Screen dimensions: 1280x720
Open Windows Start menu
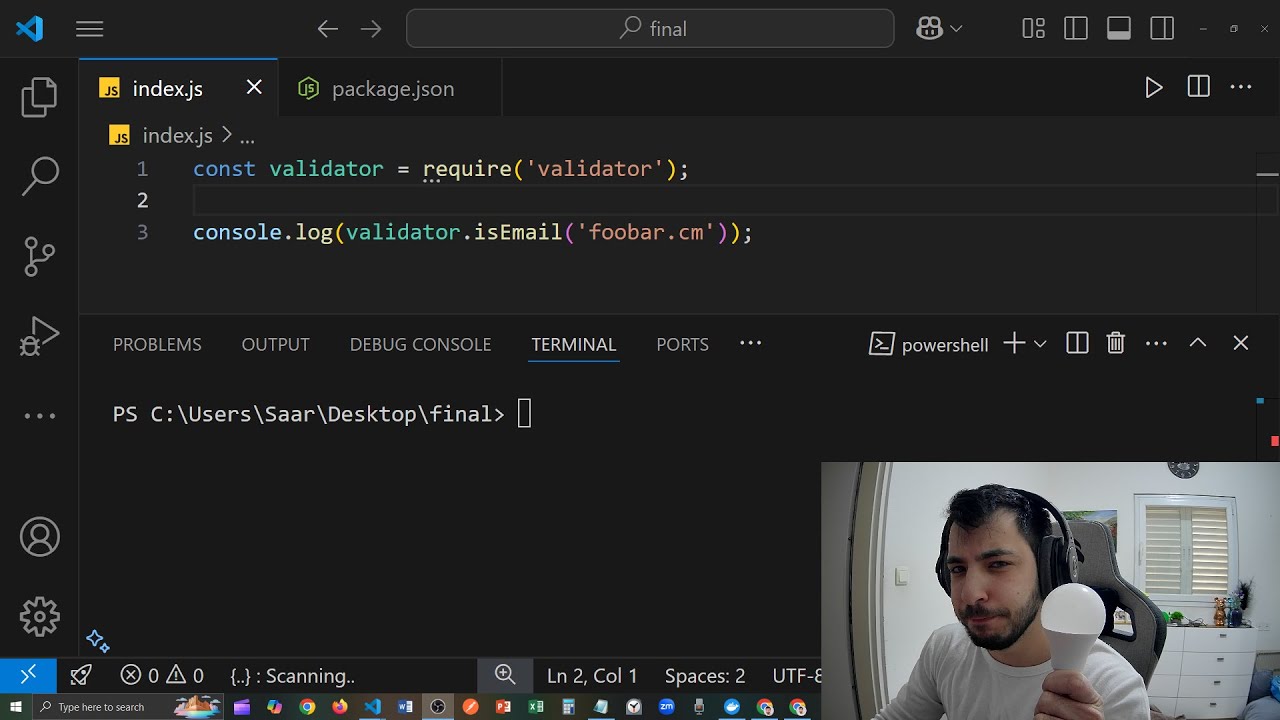(x=15, y=707)
